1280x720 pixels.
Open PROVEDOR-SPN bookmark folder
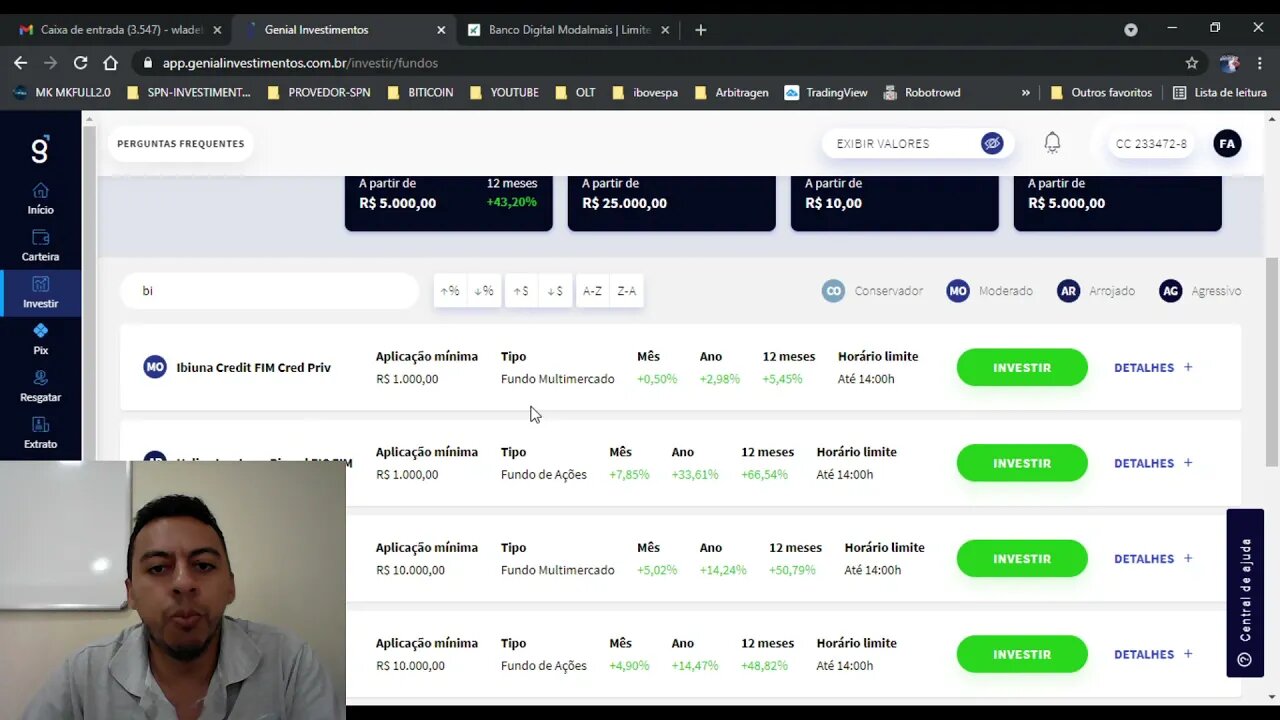tap(318, 92)
